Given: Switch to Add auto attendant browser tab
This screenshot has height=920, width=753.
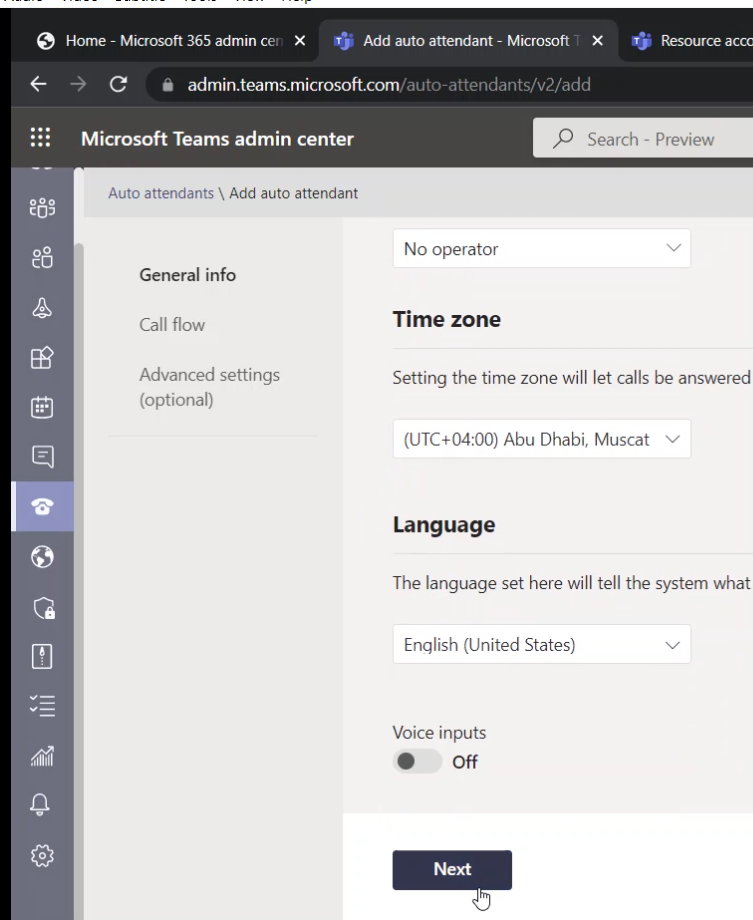Looking at the screenshot, I should 462,41.
